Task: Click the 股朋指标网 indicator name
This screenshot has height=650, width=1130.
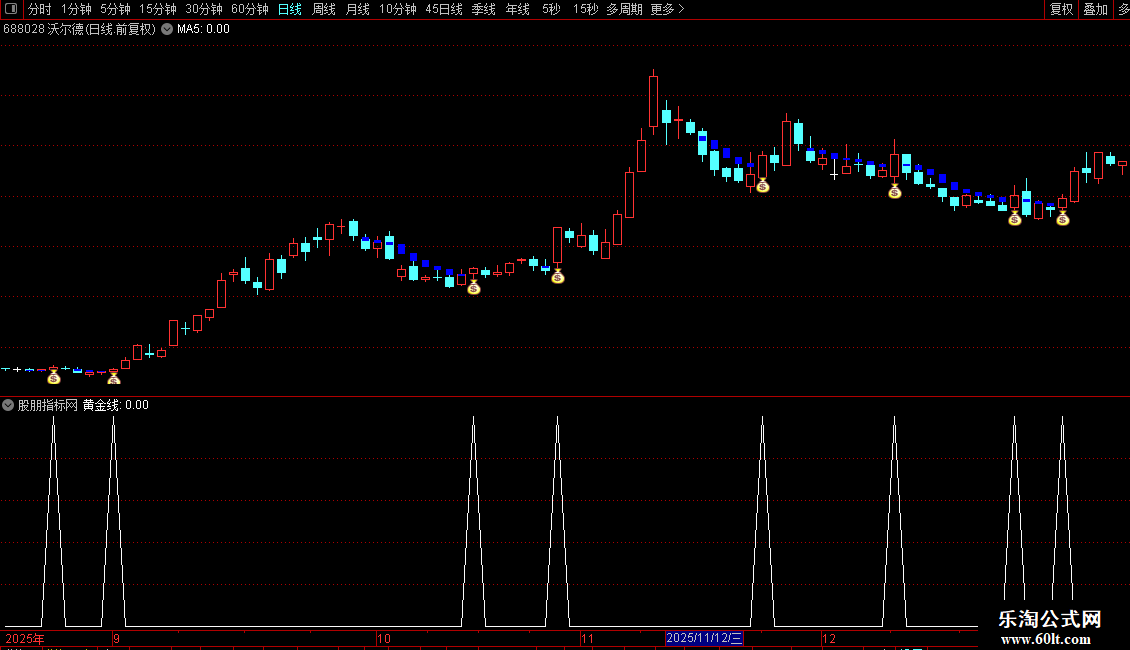Action: 48,405
